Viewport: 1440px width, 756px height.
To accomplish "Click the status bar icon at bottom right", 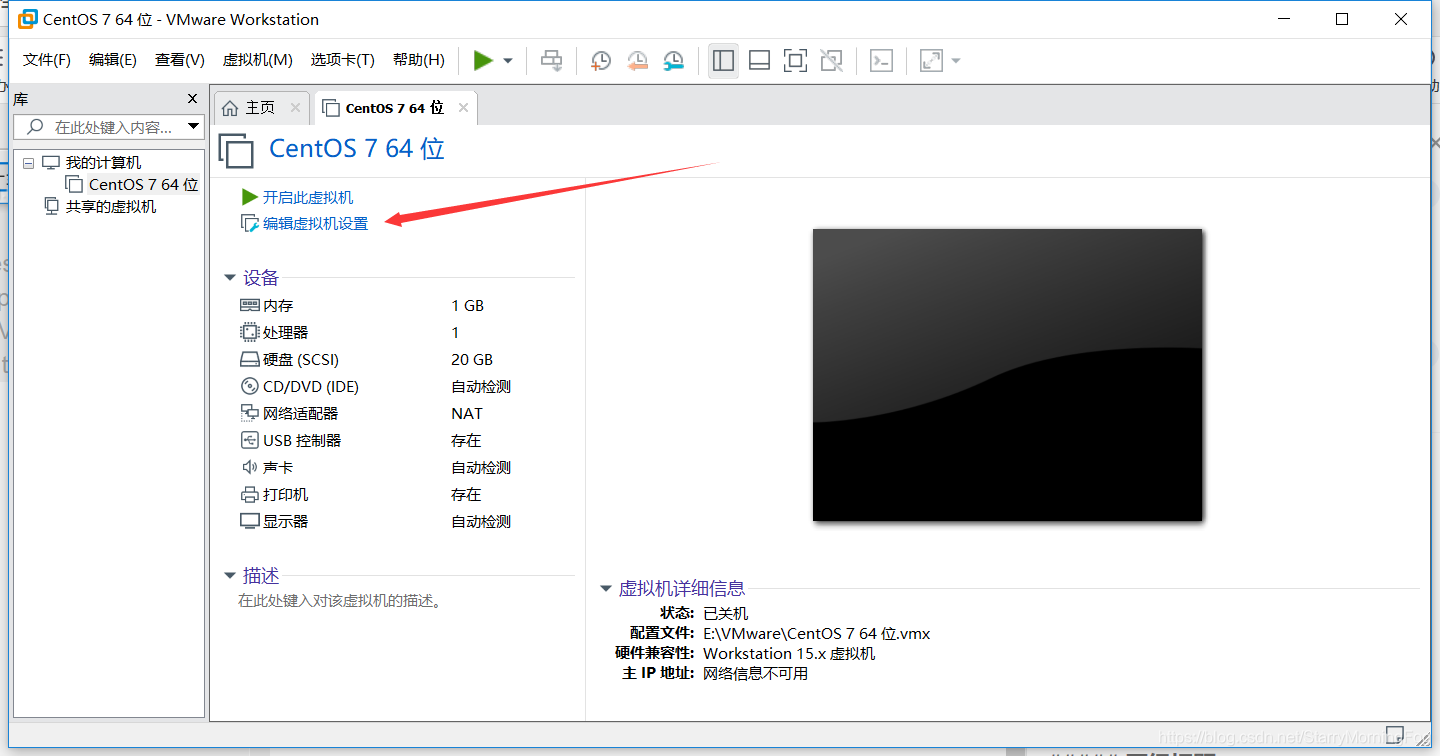I will (x=1395, y=735).
